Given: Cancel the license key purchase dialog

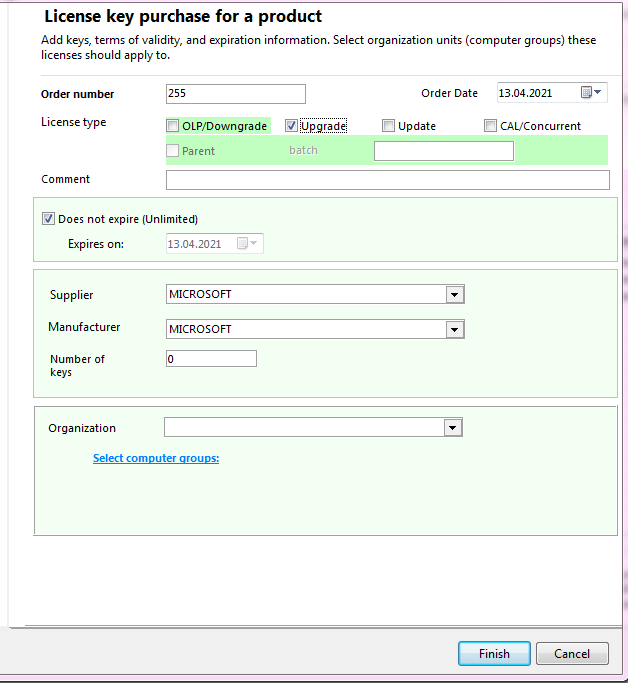Looking at the screenshot, I should [x=572, y=654].
